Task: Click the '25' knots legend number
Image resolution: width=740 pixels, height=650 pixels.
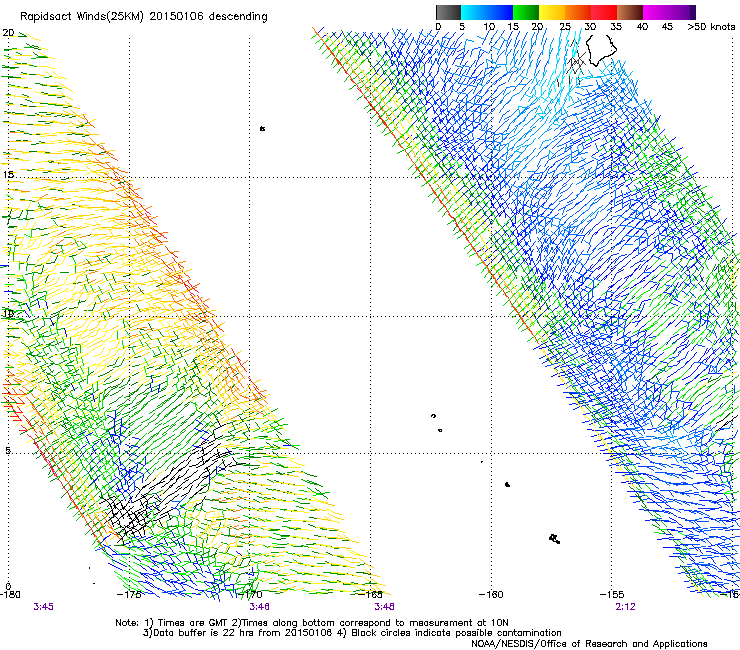Action: pyautogui.click(x=565, y=27)
